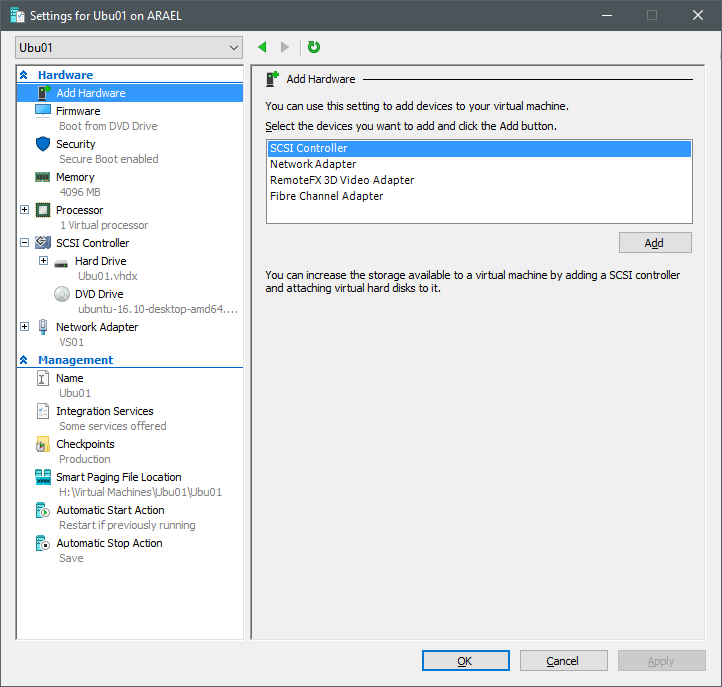Expand the Hard Drive tree node
This screenshot has width=722, height=687.
coord(43,261)
